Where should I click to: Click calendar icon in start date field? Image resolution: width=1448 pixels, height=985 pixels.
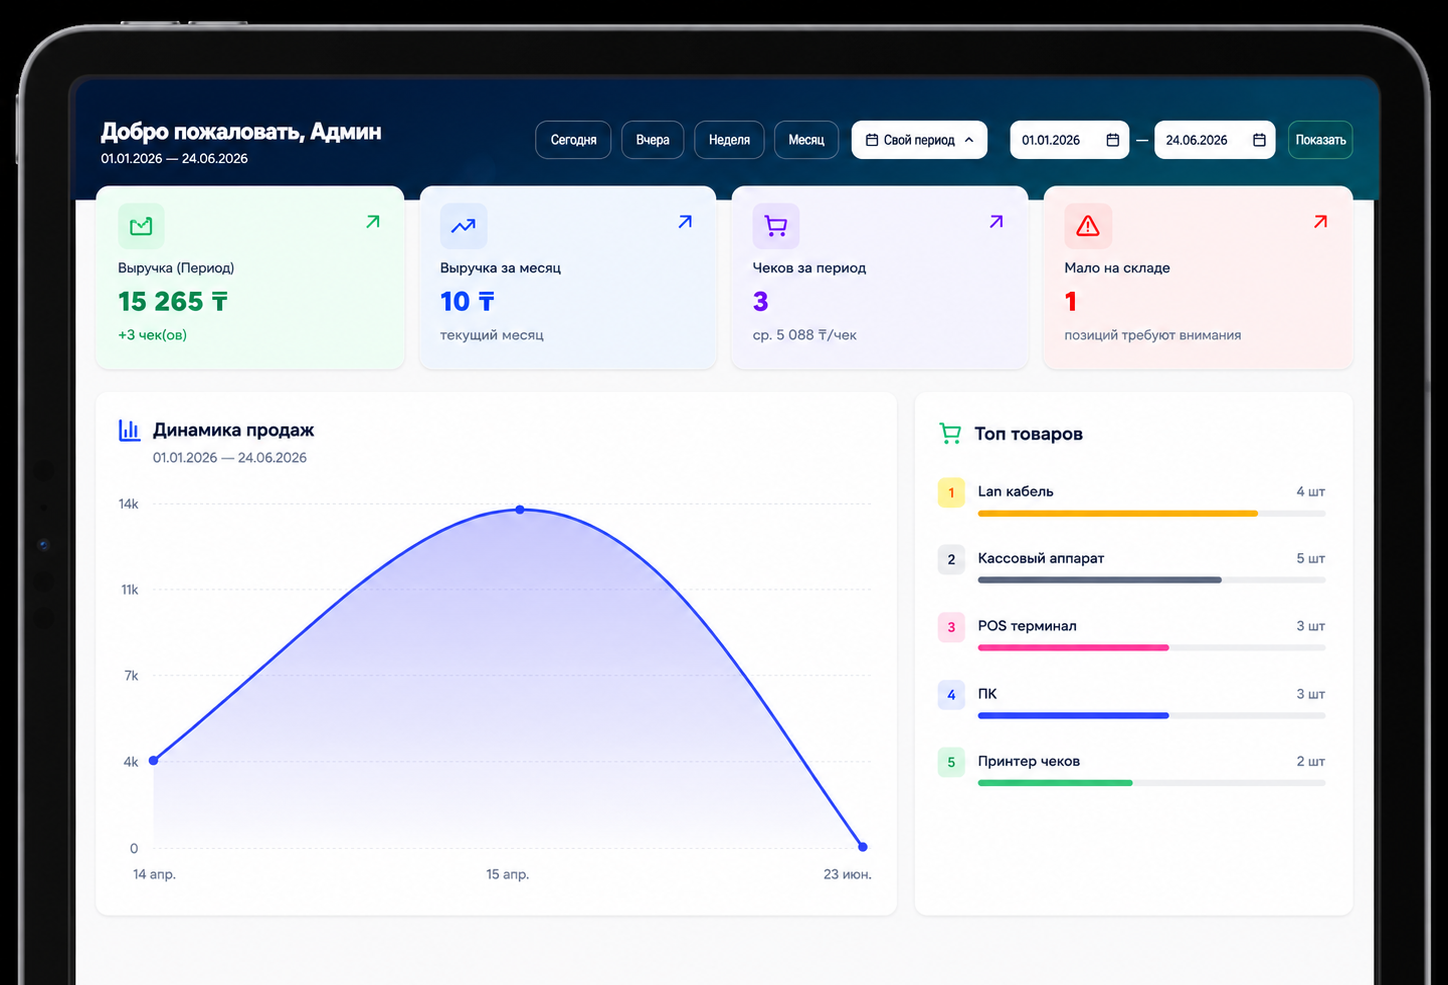(x=1112, y=140)
